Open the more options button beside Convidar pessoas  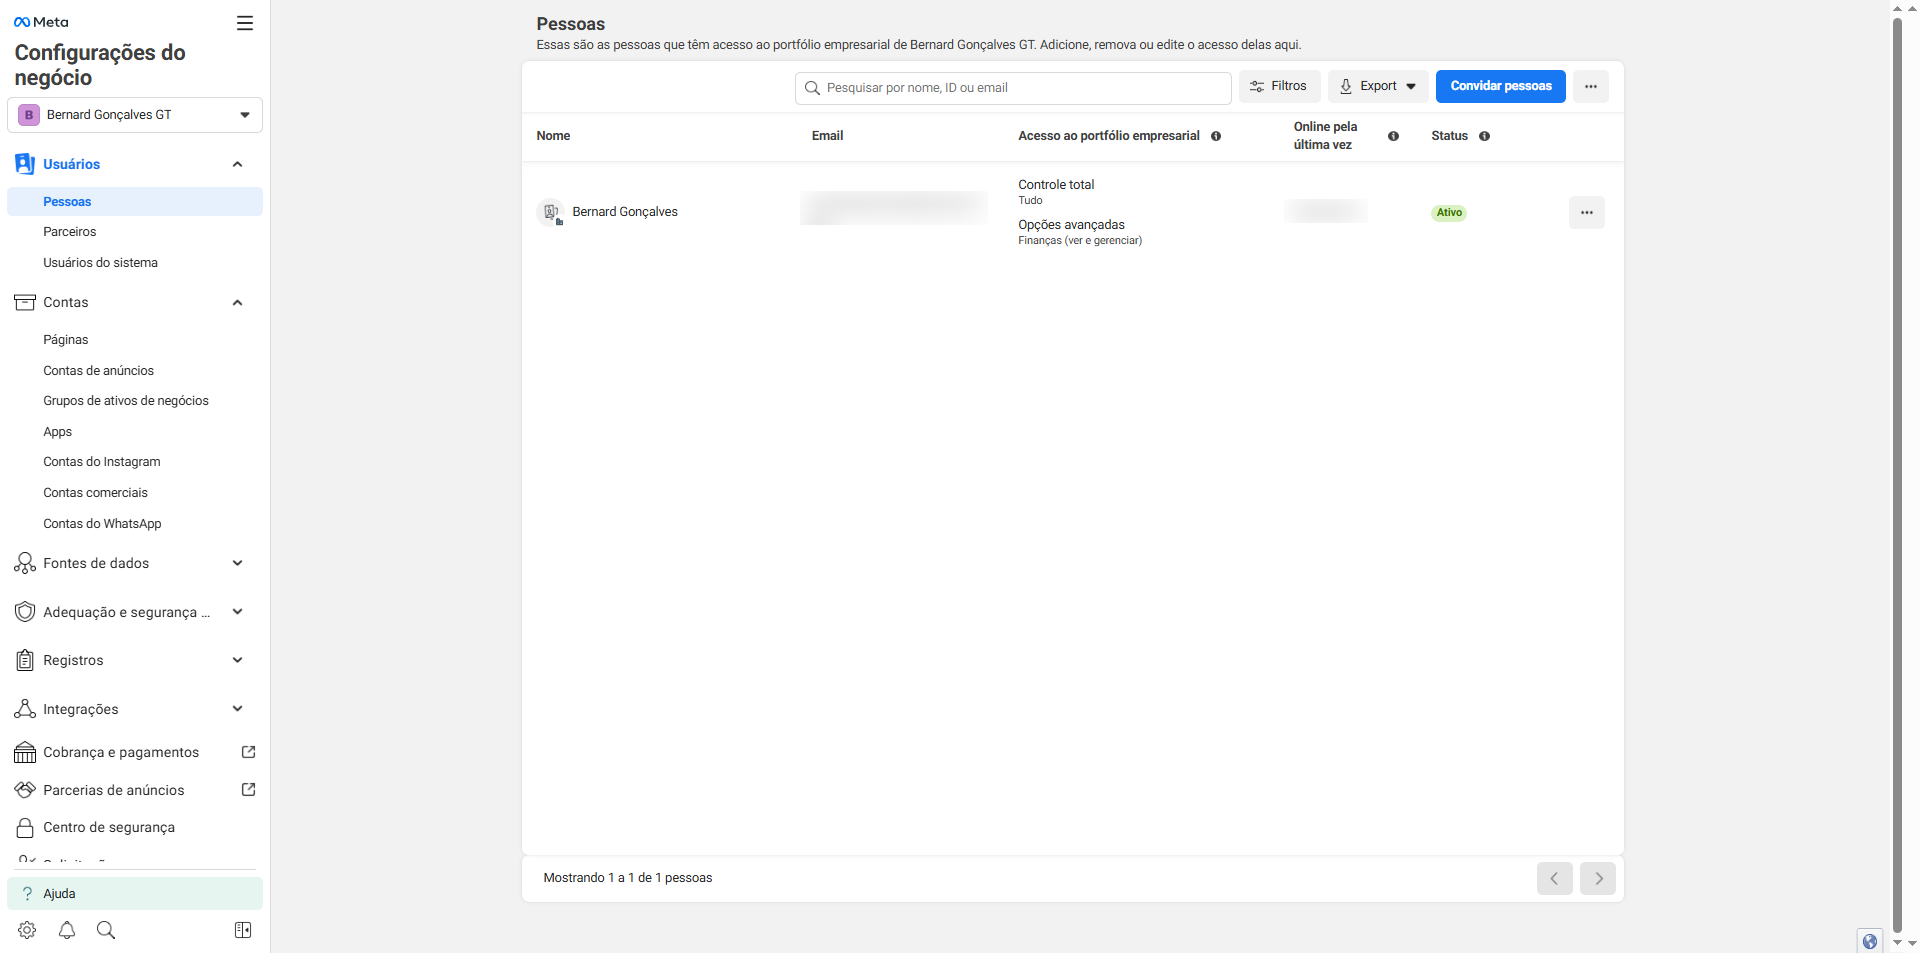(x=1590, y=86)
